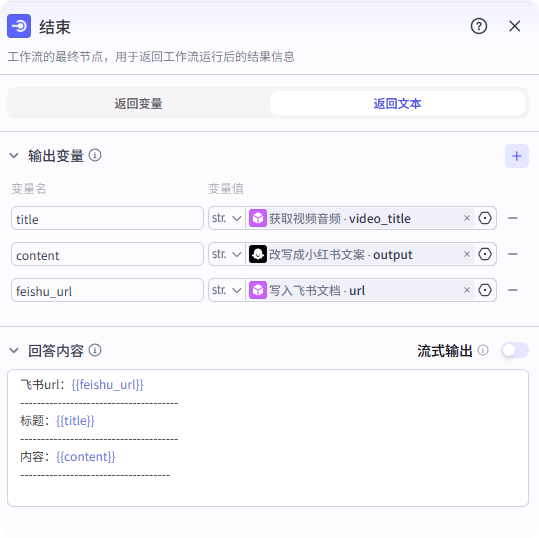The height and width of the screenshot is (538, 539).
Task: Open variable selector for title row
Action: click(485, 218)
